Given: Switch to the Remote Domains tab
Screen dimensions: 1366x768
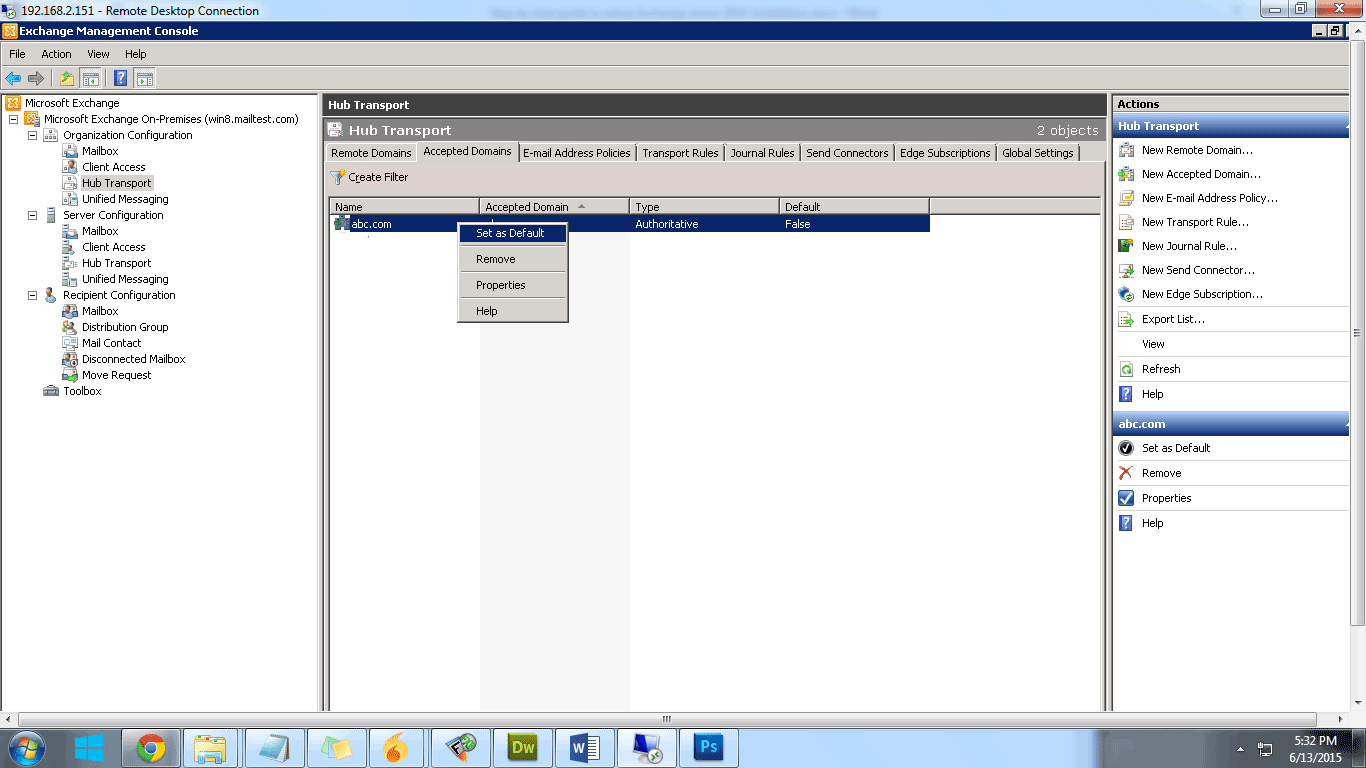Looking at the screenshot, I should coord(371,153).
